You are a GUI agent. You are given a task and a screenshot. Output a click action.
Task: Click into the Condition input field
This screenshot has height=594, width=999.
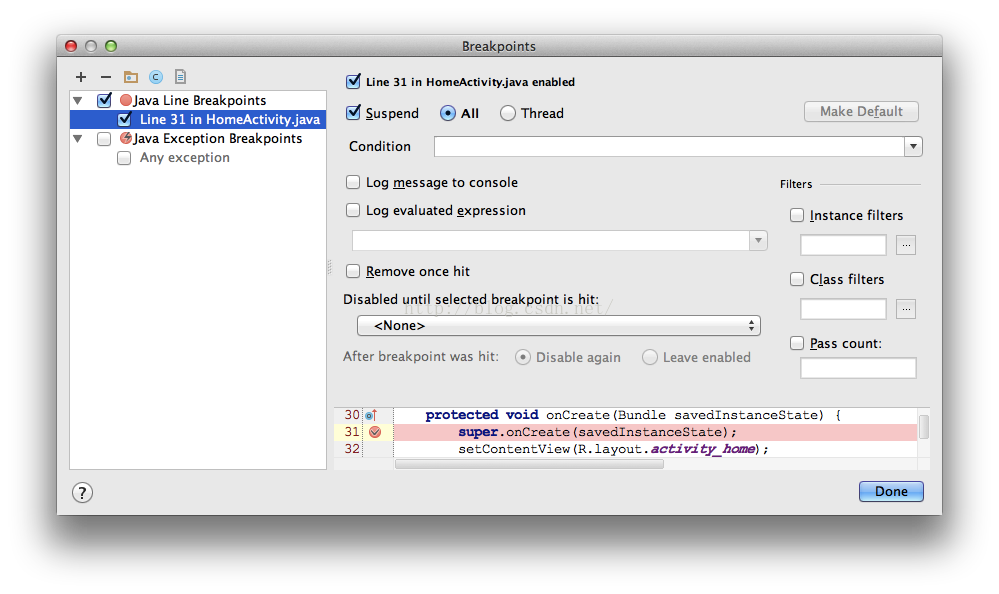coord(669,147)
